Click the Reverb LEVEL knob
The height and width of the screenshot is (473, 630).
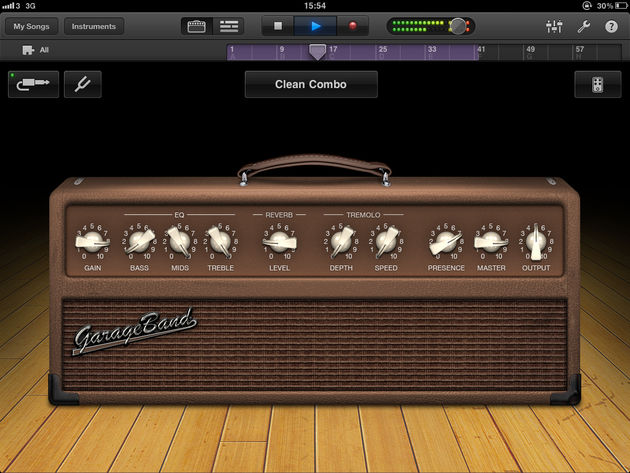pos(279,242)
